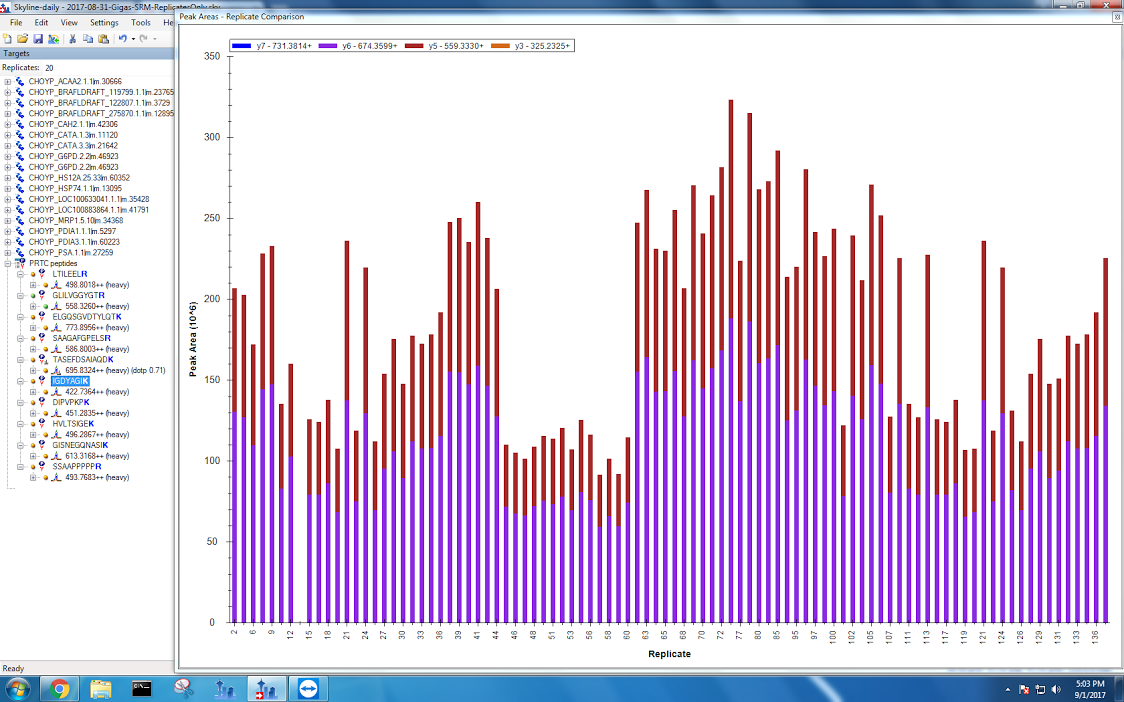Click the Open file folder icon
Image resolution: width=1124 pixels, height=702 pixels.
point(22,38)
